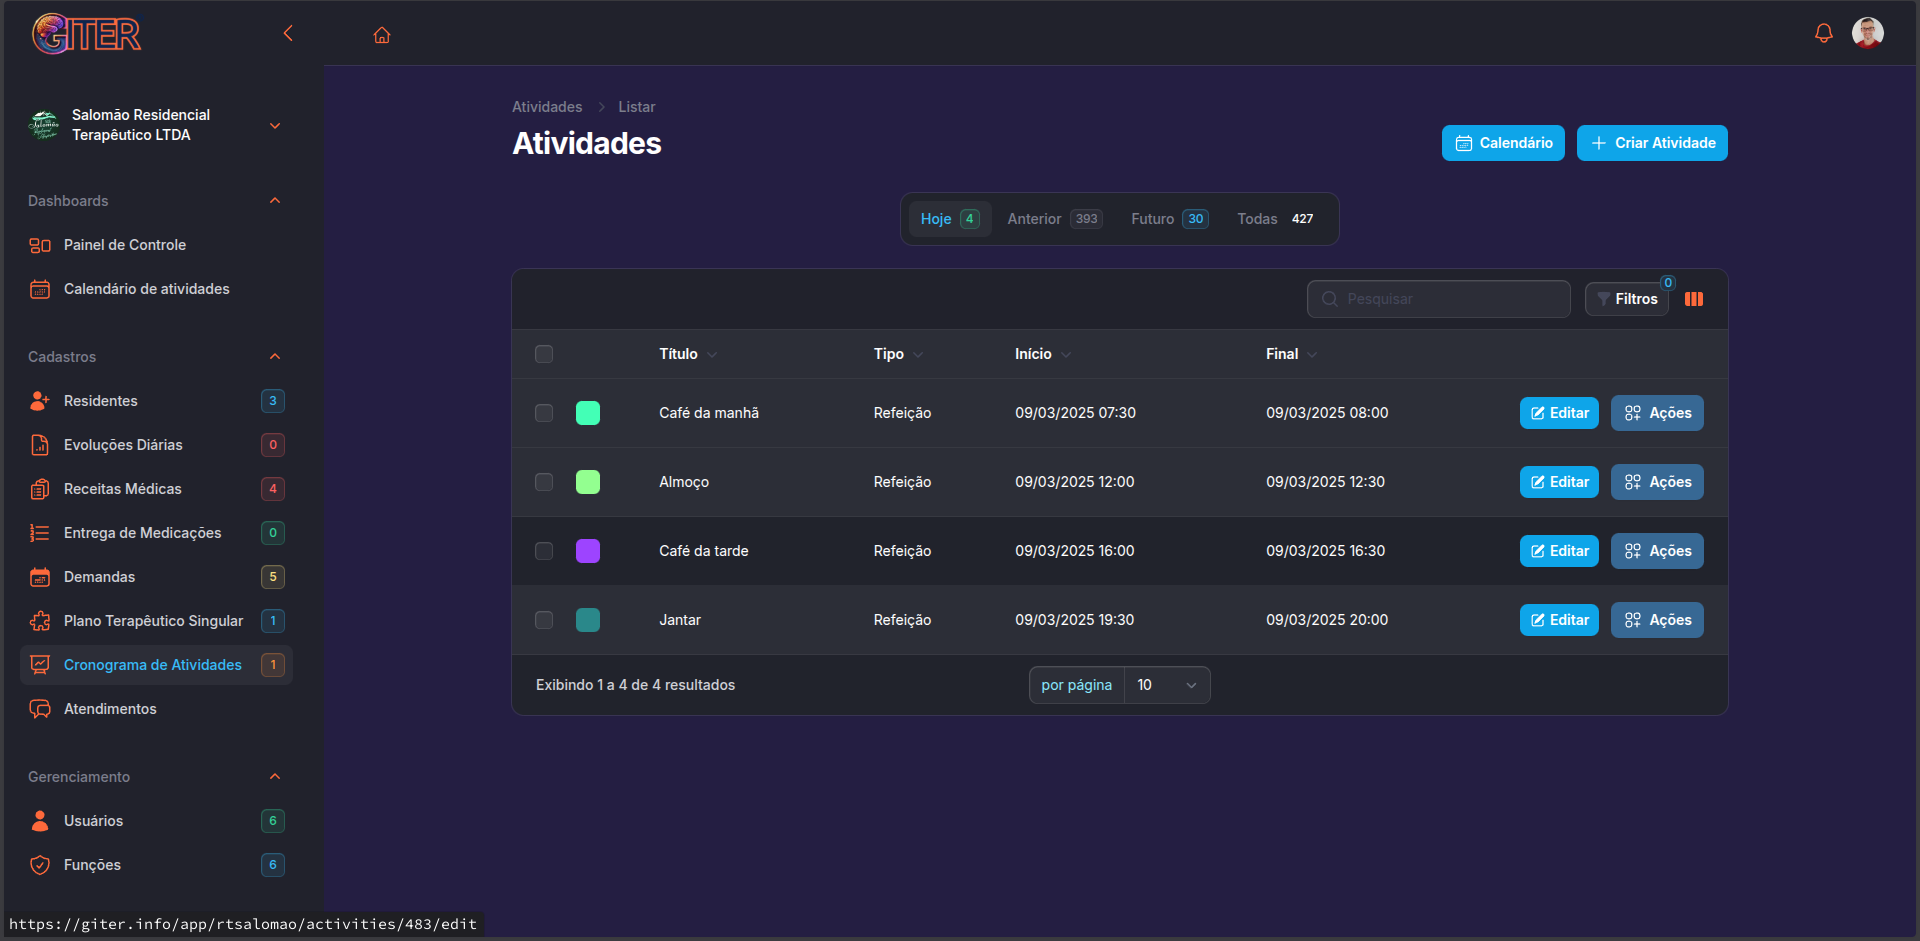Open notifications bell
The width and height of the screenshot is (1920, 941).
(x=1824, y=34)
